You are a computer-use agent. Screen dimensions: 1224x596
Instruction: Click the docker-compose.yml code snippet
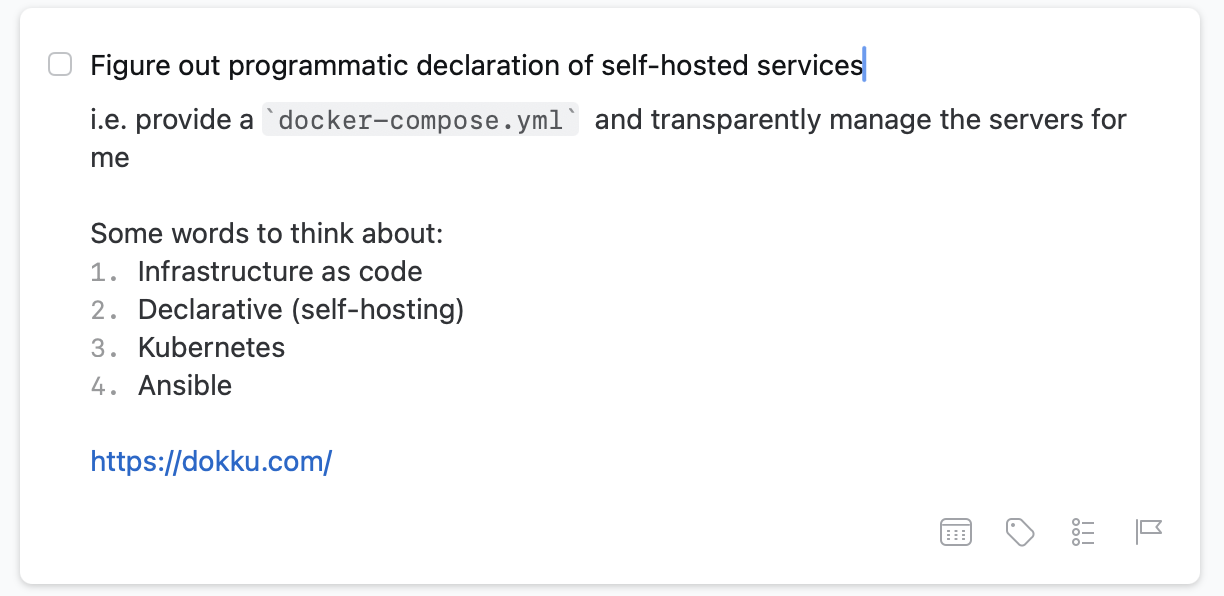pos(420,120)
